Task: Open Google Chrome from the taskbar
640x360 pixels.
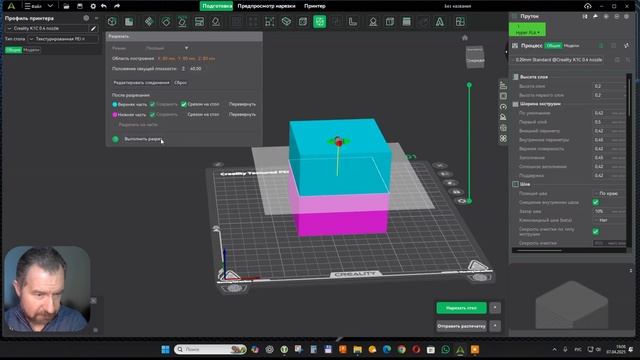Action: point(402,350)
